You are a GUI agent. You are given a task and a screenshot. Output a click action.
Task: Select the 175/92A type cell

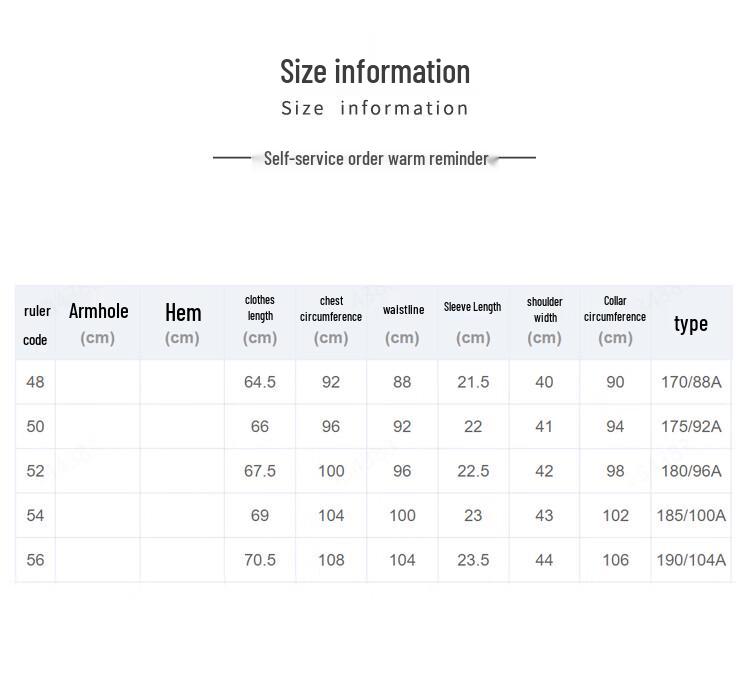coord(691,427)
